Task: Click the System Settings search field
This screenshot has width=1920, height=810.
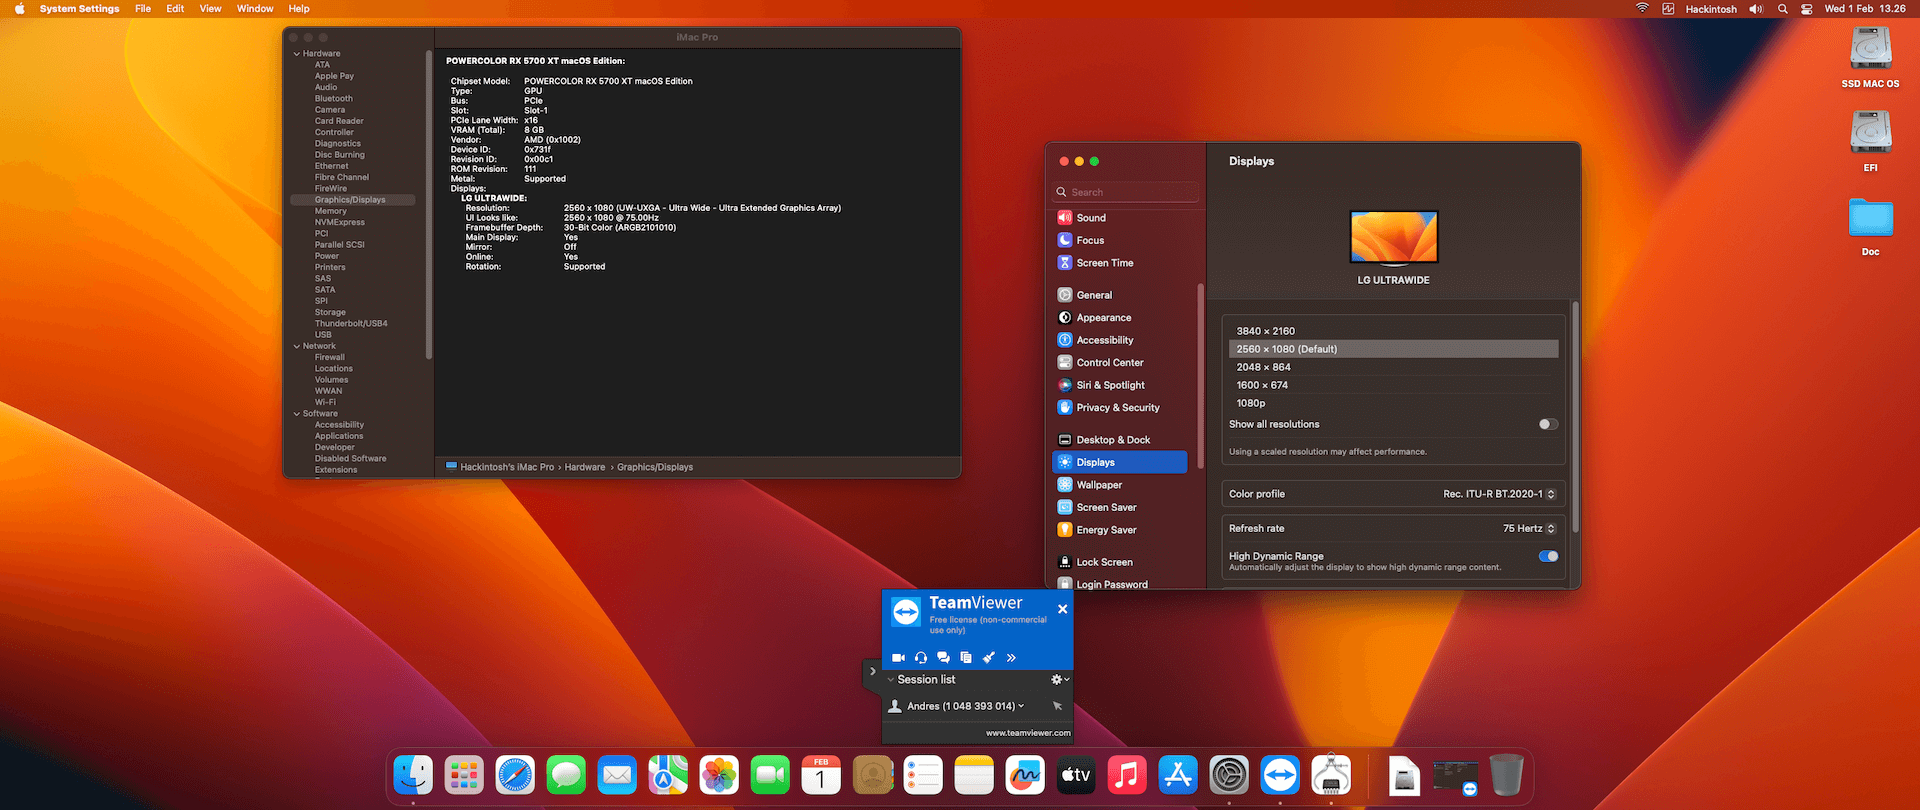Action: (1126, 192)
